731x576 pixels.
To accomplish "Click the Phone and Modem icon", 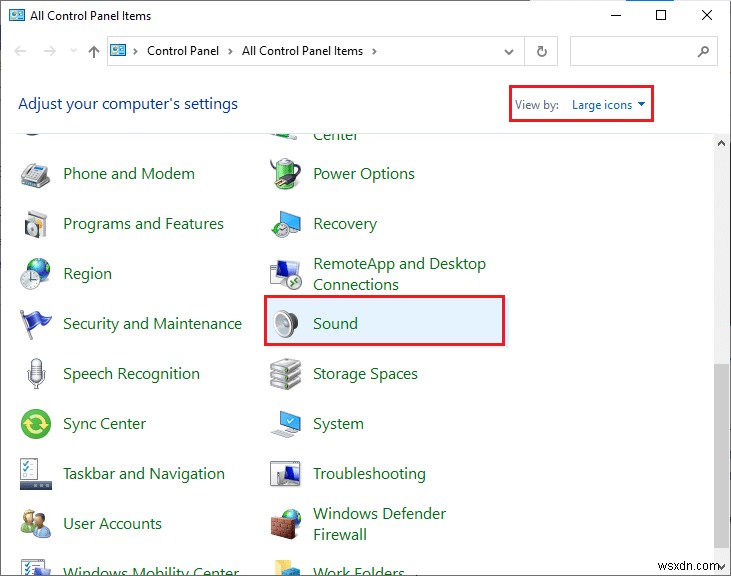I will [x=36, y=173].
